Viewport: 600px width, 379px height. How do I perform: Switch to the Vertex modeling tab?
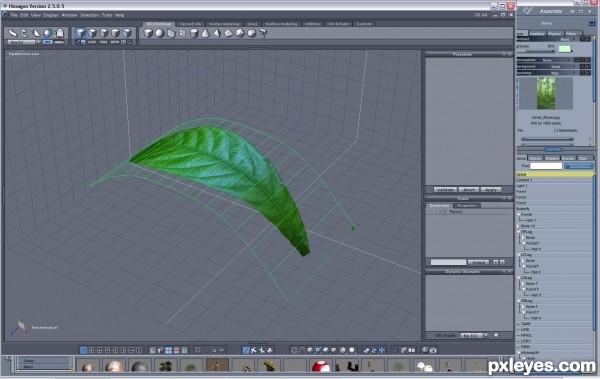(x=224, y=24)
